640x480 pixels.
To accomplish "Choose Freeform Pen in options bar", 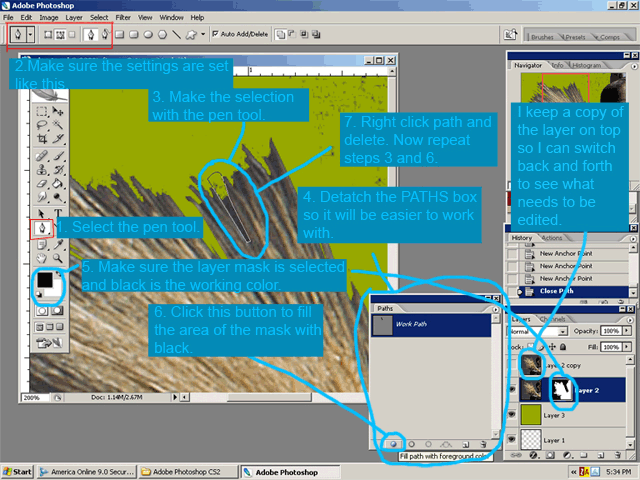I will (105, 34).
